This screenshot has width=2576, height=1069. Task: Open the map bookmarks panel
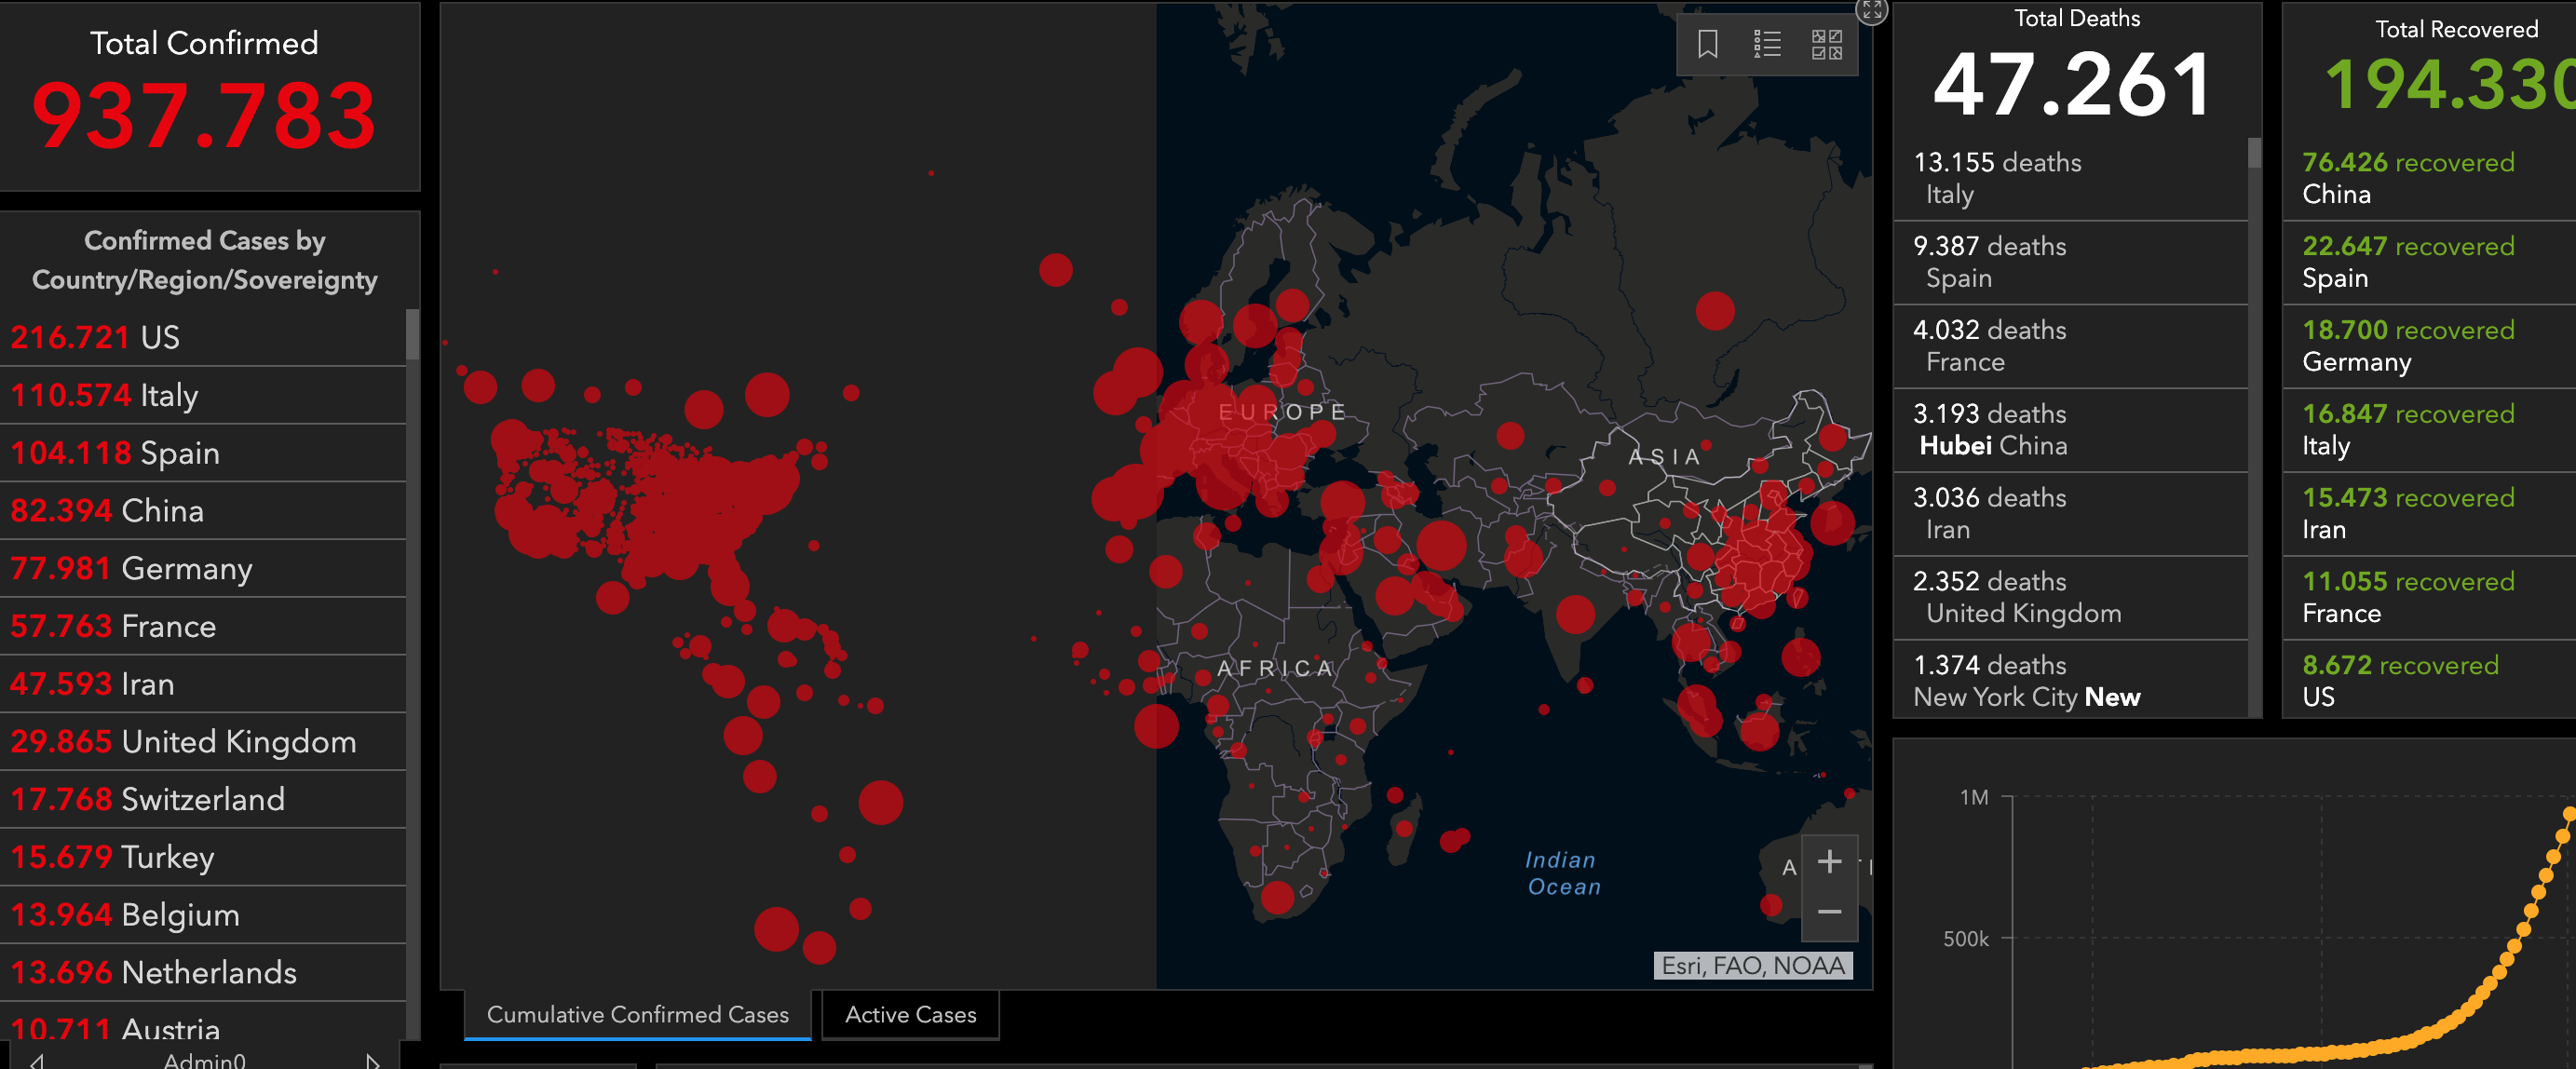point(1707,44)
